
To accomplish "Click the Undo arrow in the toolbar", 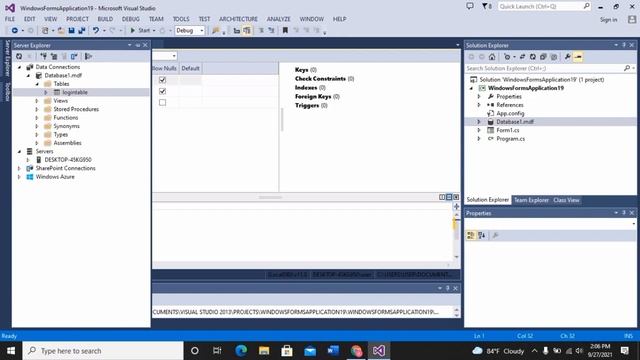I will click(96, 31).
